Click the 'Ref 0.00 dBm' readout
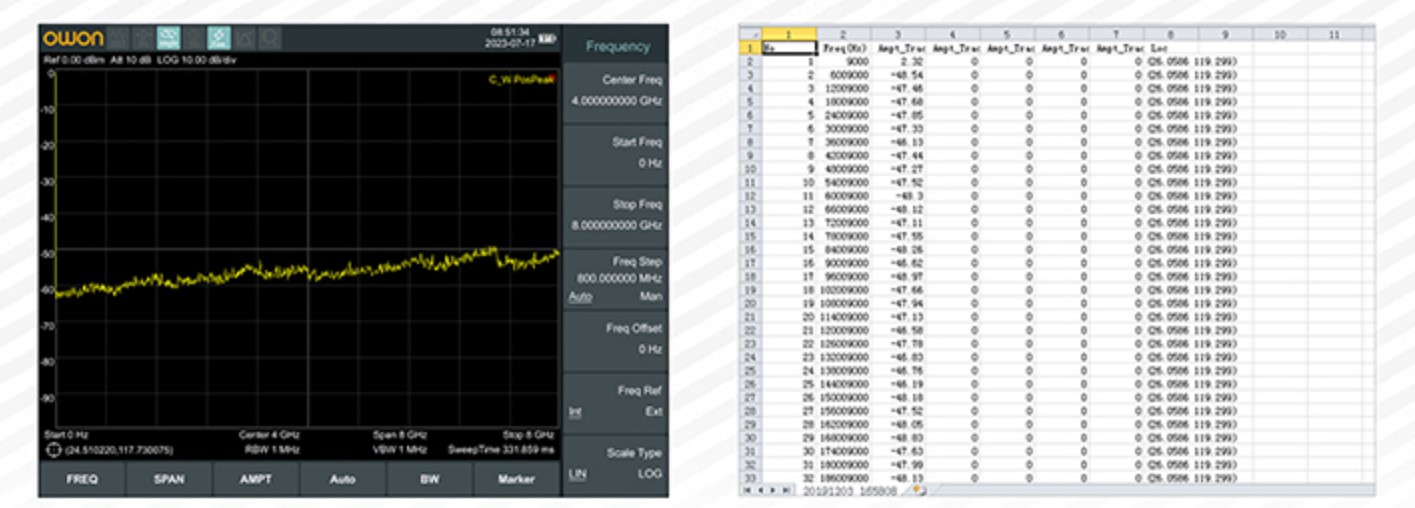 [74, 60]
